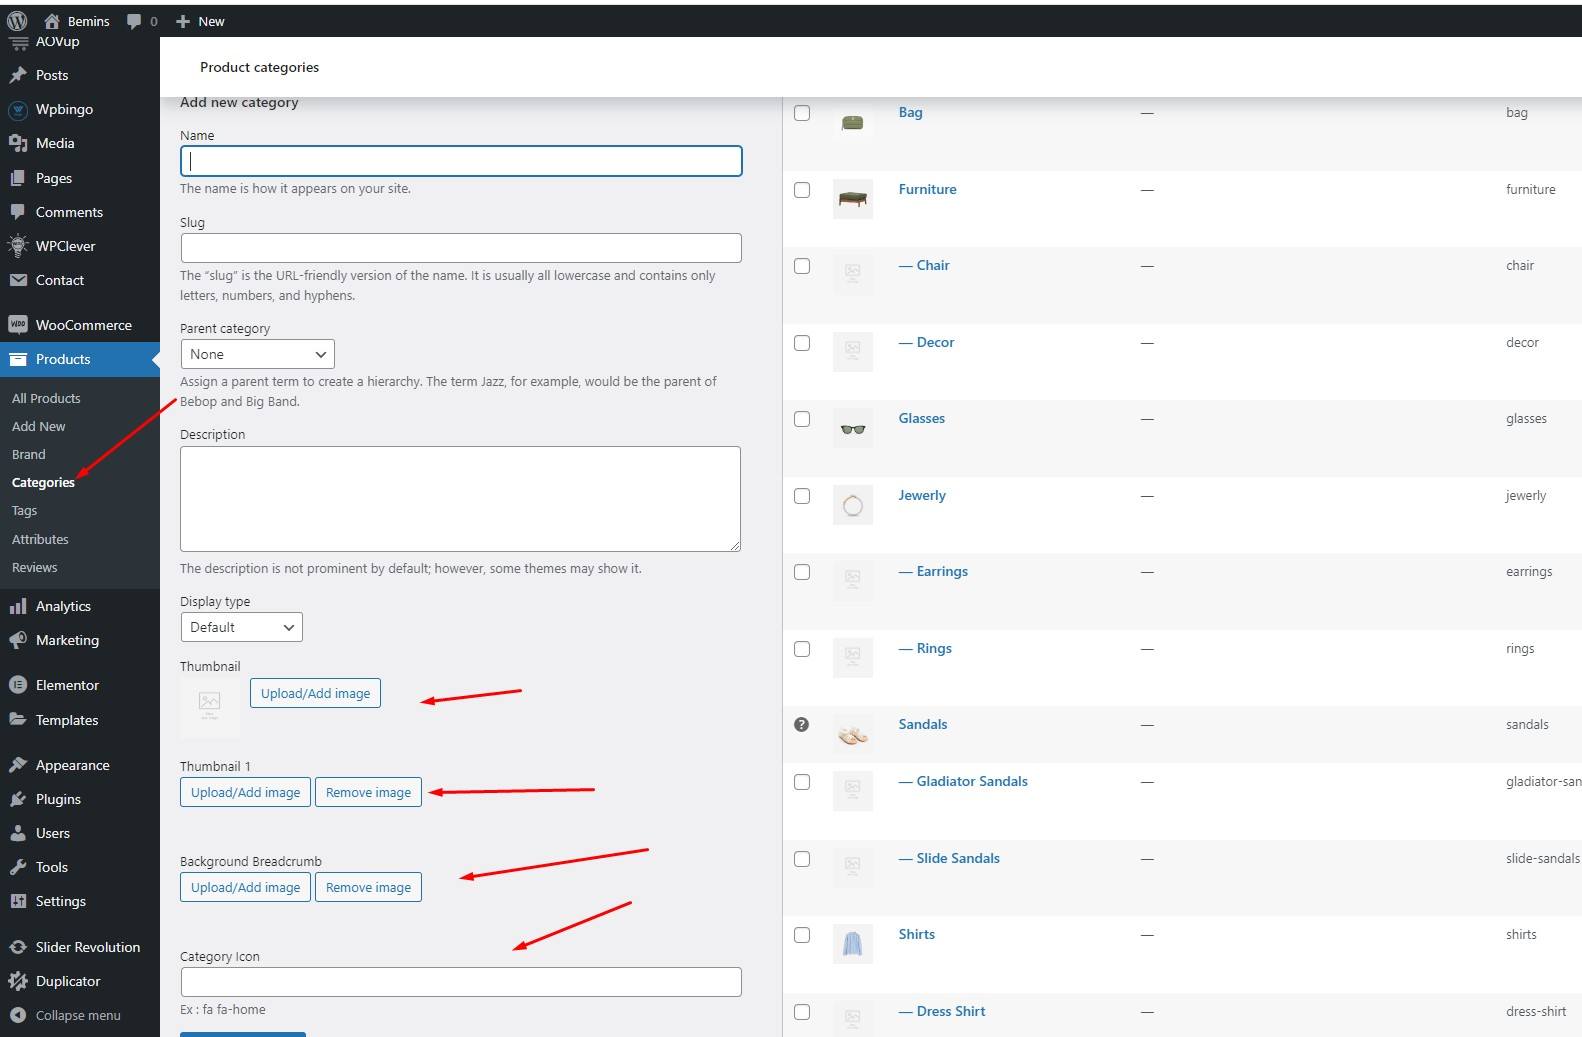Tick the checkbox for Bag category
Viewport: 1582px width, 1037px height.
tap(802, 113)
